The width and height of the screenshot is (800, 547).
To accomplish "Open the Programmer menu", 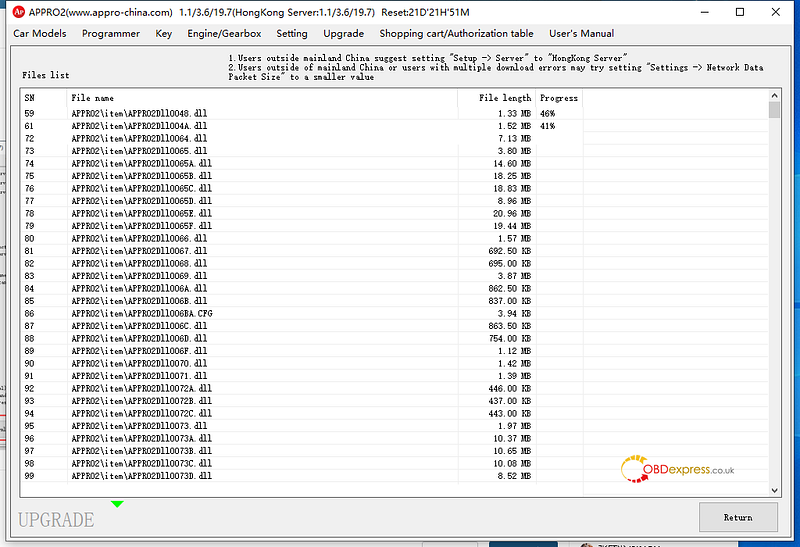I will pyautogui.click(x=111, y=34).
